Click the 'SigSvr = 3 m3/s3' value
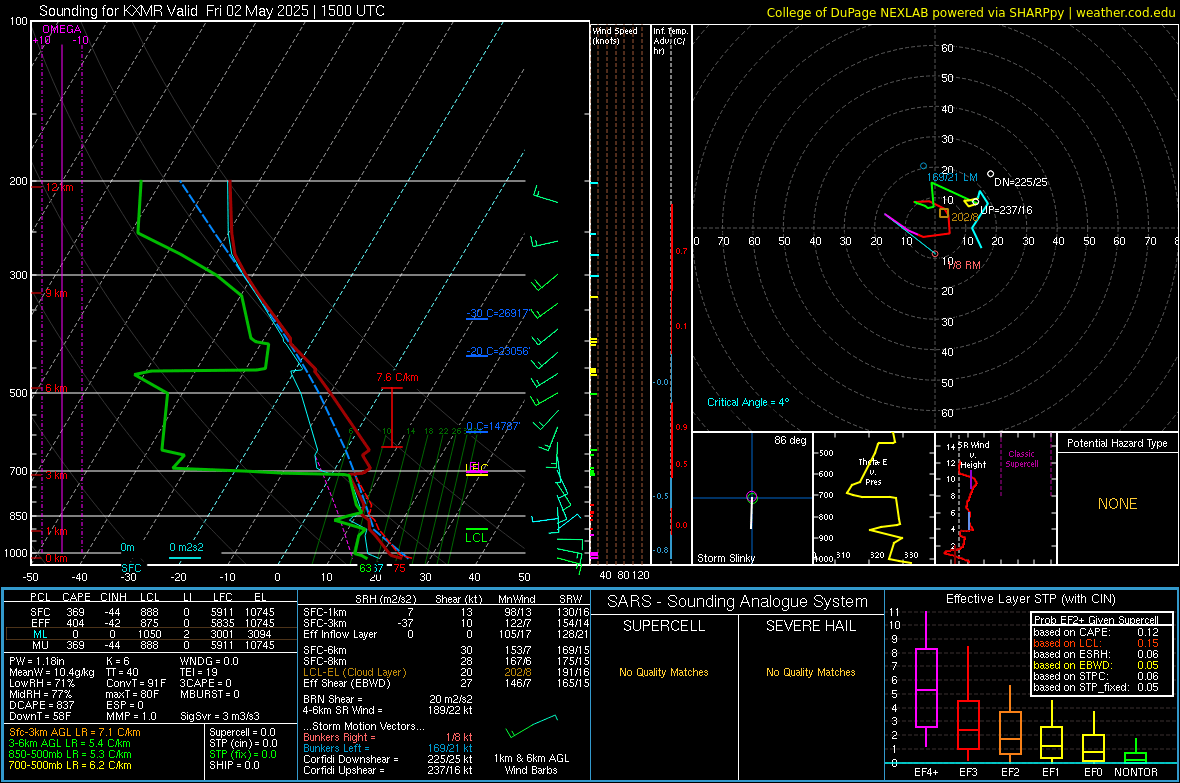Screen dimensions: 1180x783 tap(220, 716)
